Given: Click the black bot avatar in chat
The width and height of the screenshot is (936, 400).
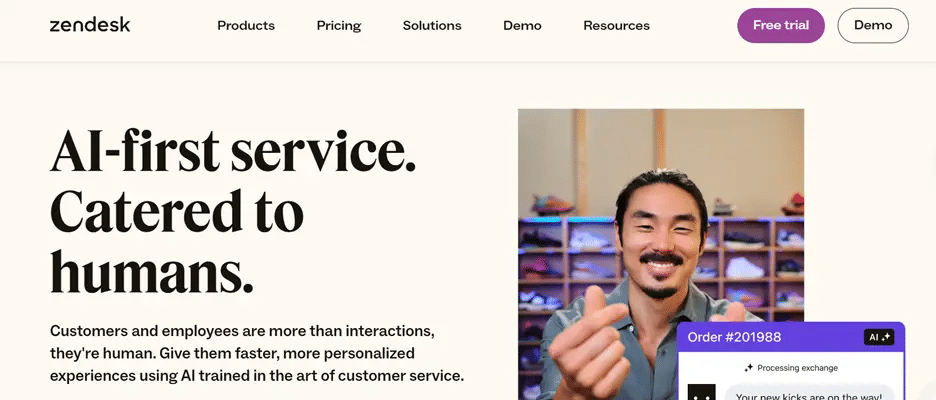Looking at the screenshot, I should pos(701,392).
